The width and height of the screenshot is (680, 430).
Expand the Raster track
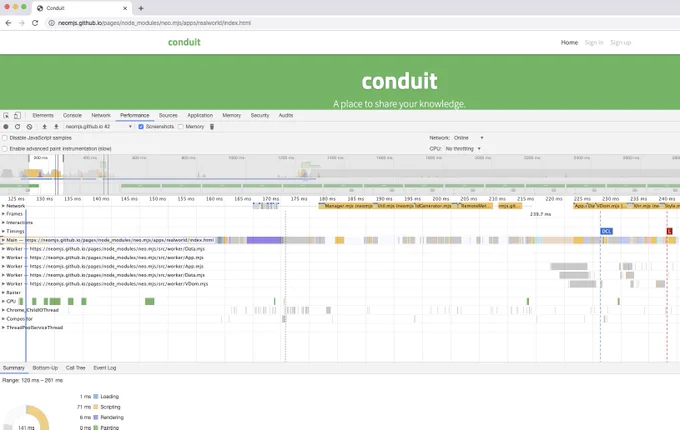point(3,293)
